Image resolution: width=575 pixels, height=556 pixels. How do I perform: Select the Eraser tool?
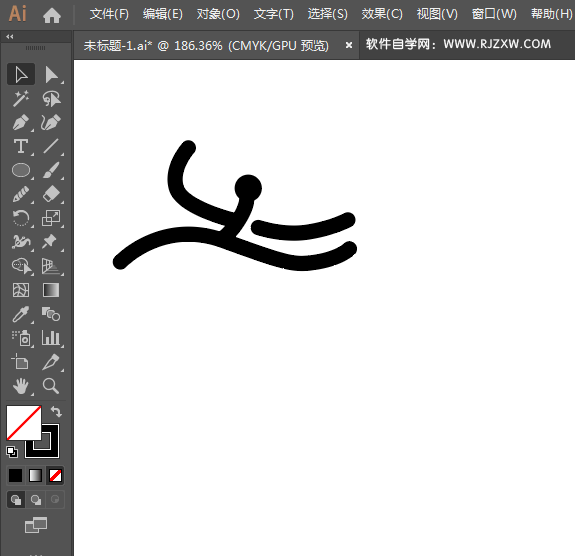click(51, 194)
